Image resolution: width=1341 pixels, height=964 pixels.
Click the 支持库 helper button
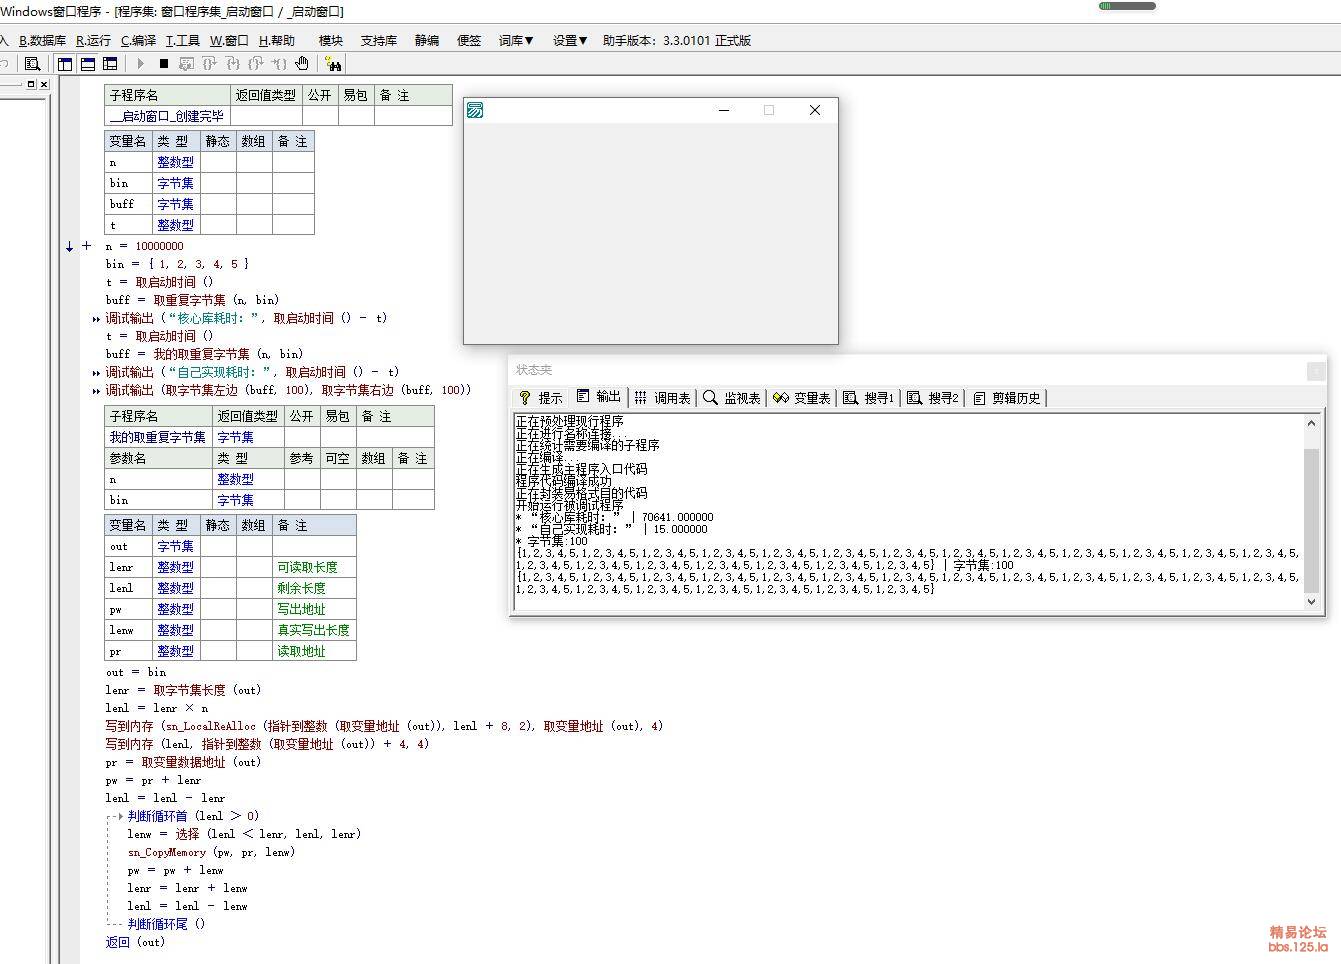tap(379, 41)
